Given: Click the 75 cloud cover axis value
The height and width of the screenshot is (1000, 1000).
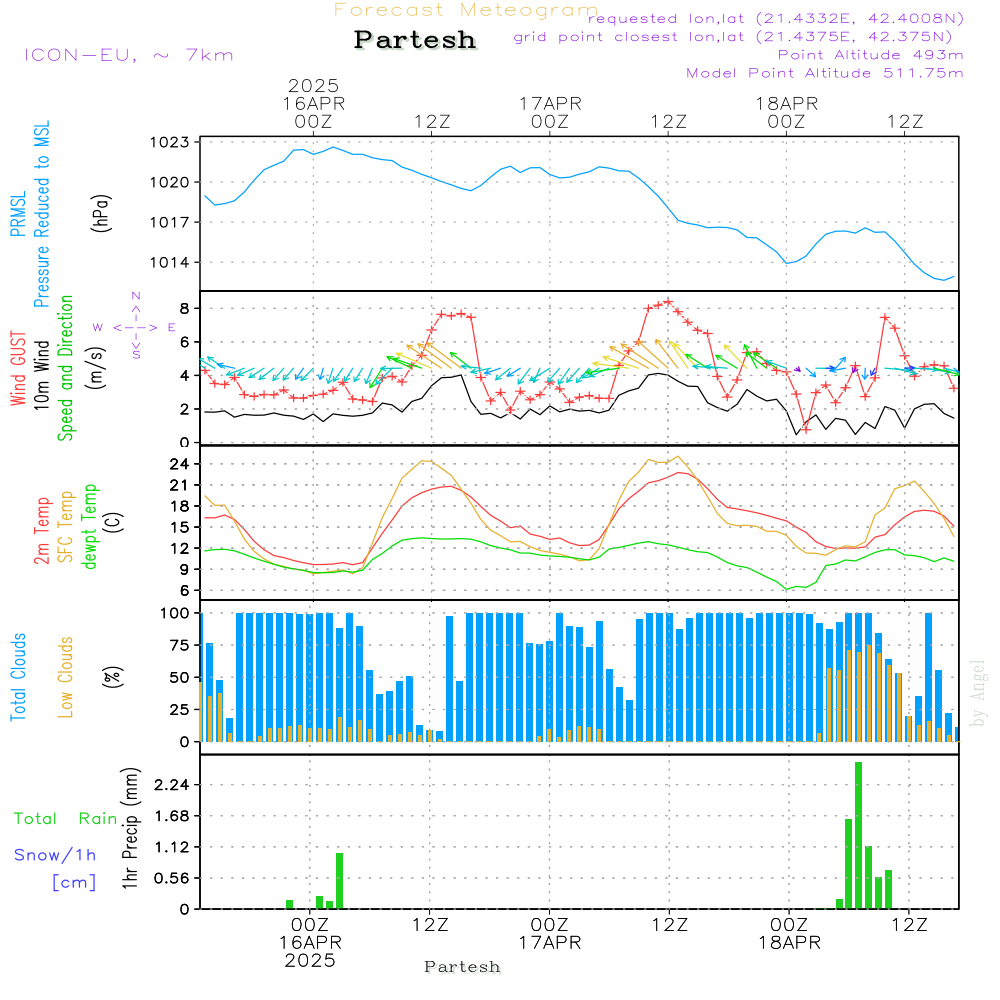Looking at the screenshot, I should tap(180, 645).
